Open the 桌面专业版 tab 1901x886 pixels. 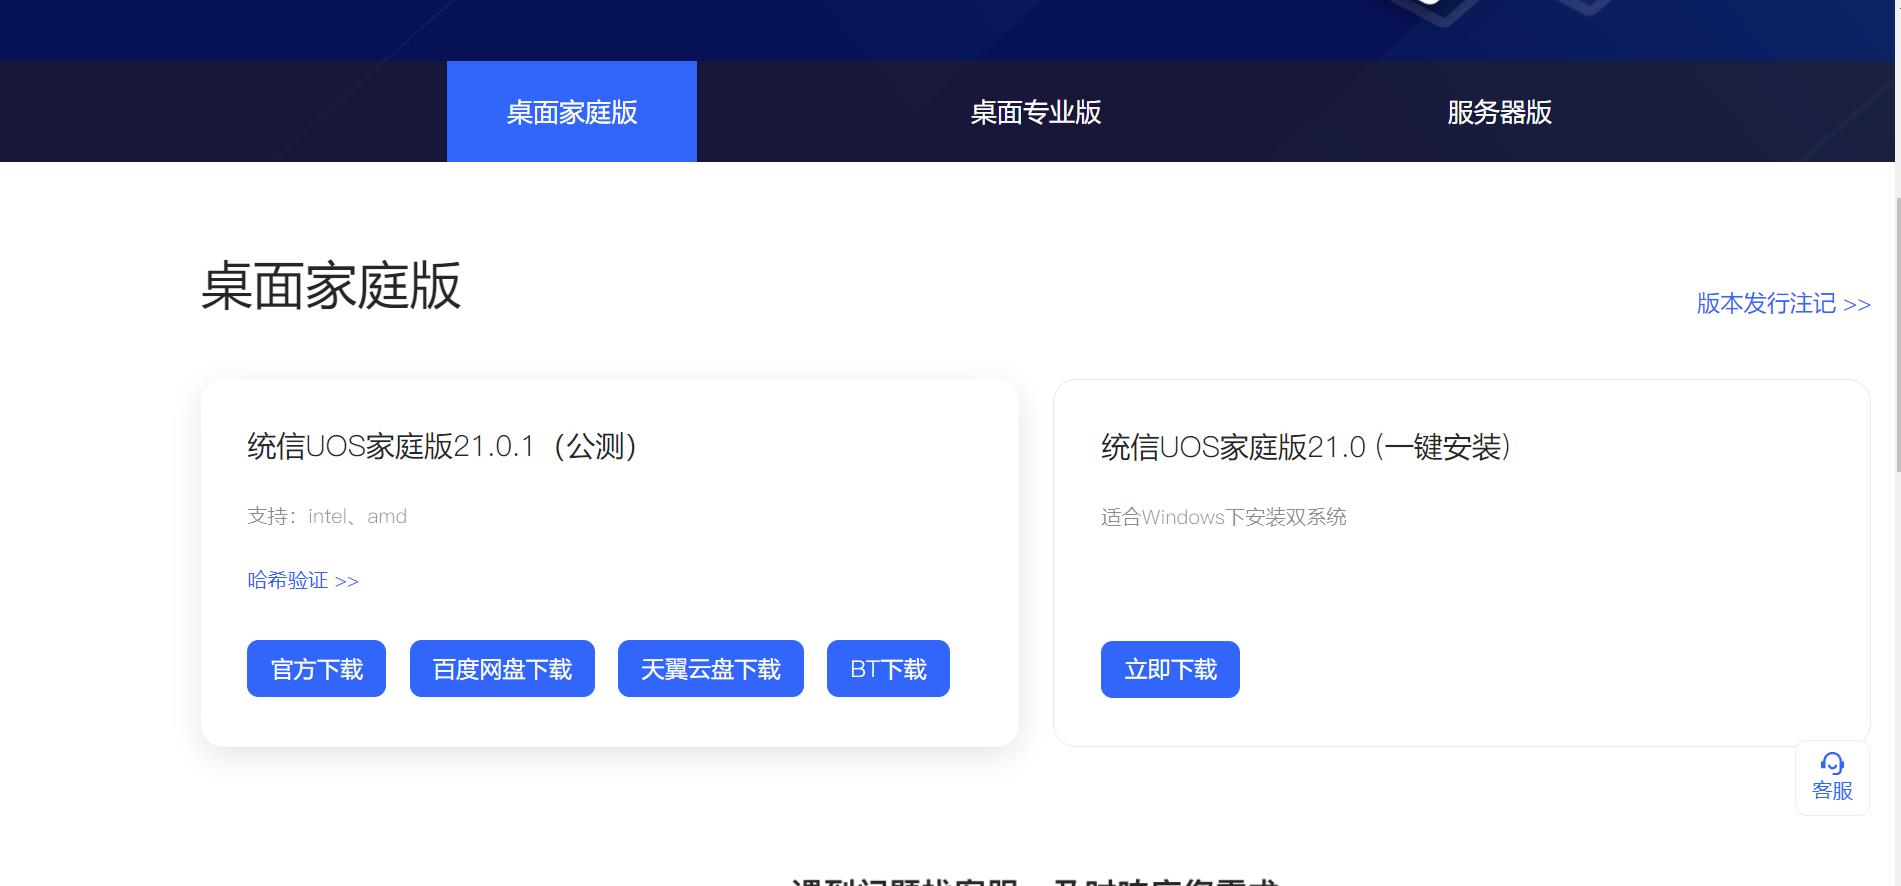click(1035, 112)
